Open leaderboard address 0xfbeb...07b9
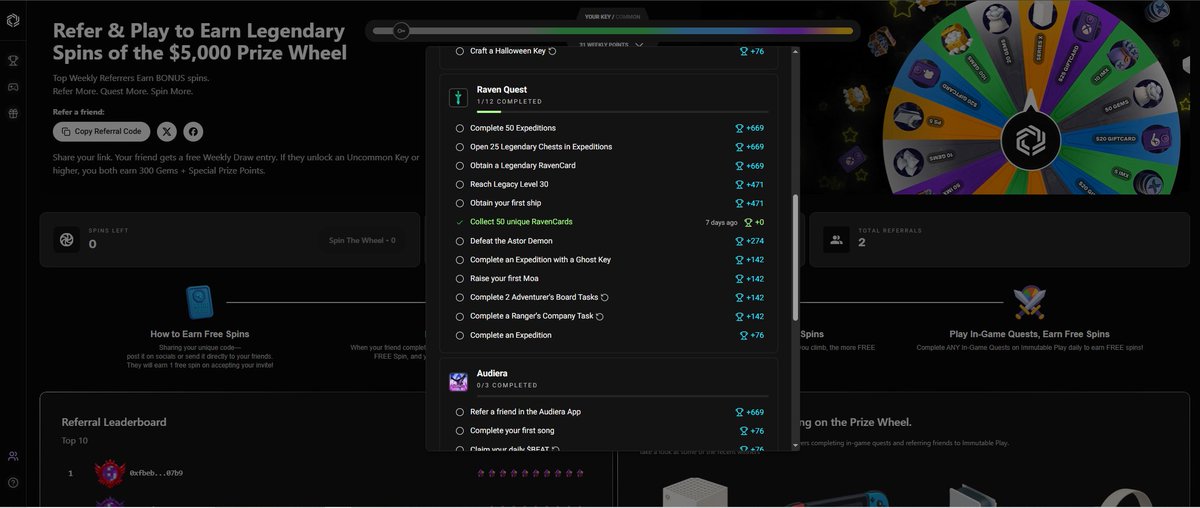The image size is (1200, 508). click(x=156, y=473)
